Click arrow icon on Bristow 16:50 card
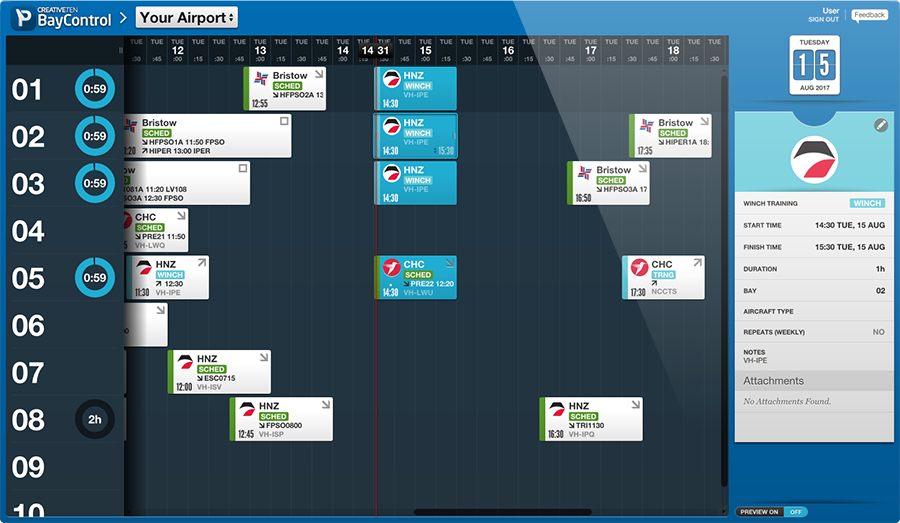Image resolution: width=900 pixels, height=523 pixels. pos(642,168)
